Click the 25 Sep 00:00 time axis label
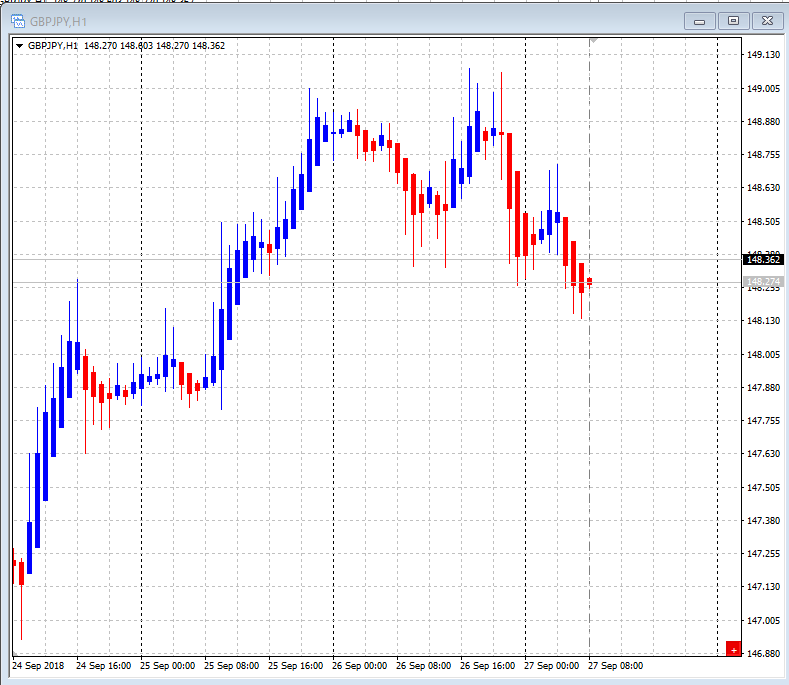Image resolution: width=789 pixels, height=685 pixels. coord(167,666)
